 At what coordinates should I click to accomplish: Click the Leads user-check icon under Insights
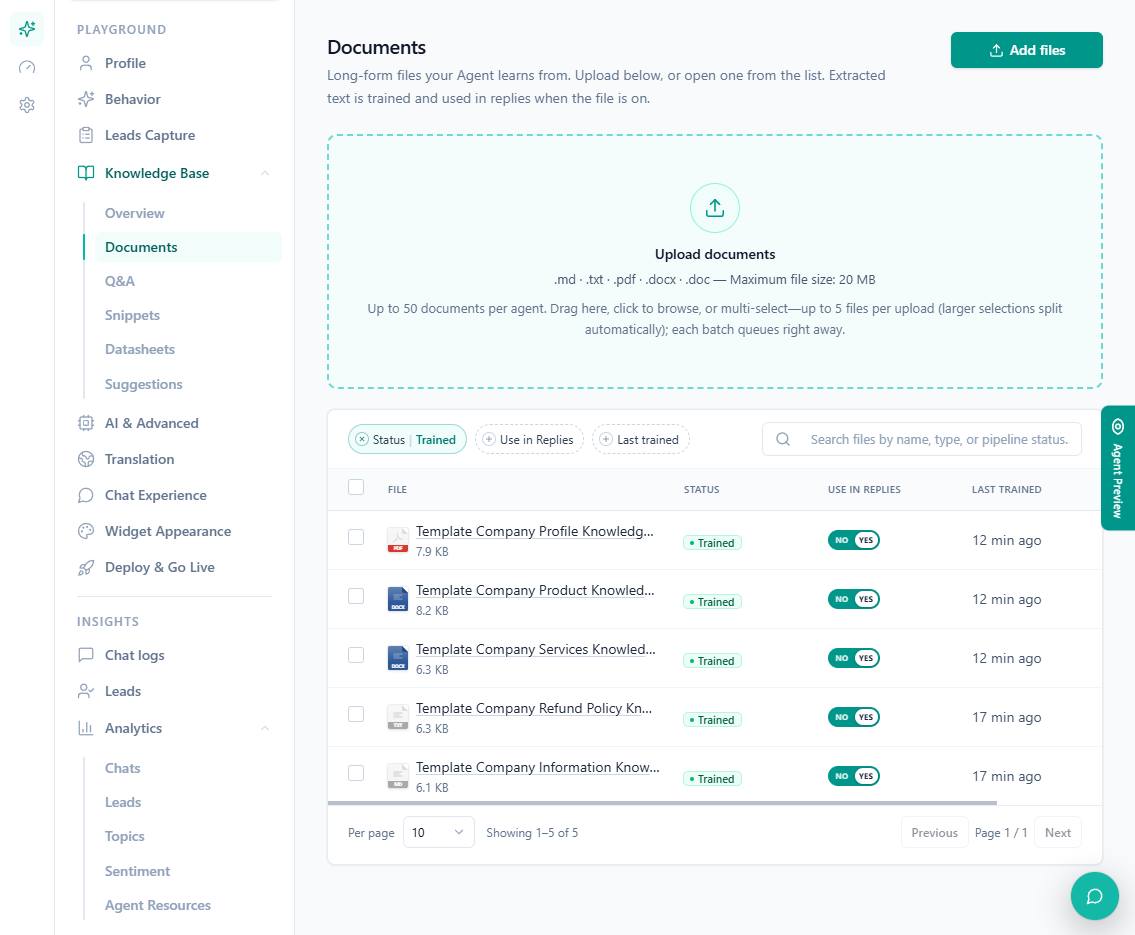[x=86, y=691]
